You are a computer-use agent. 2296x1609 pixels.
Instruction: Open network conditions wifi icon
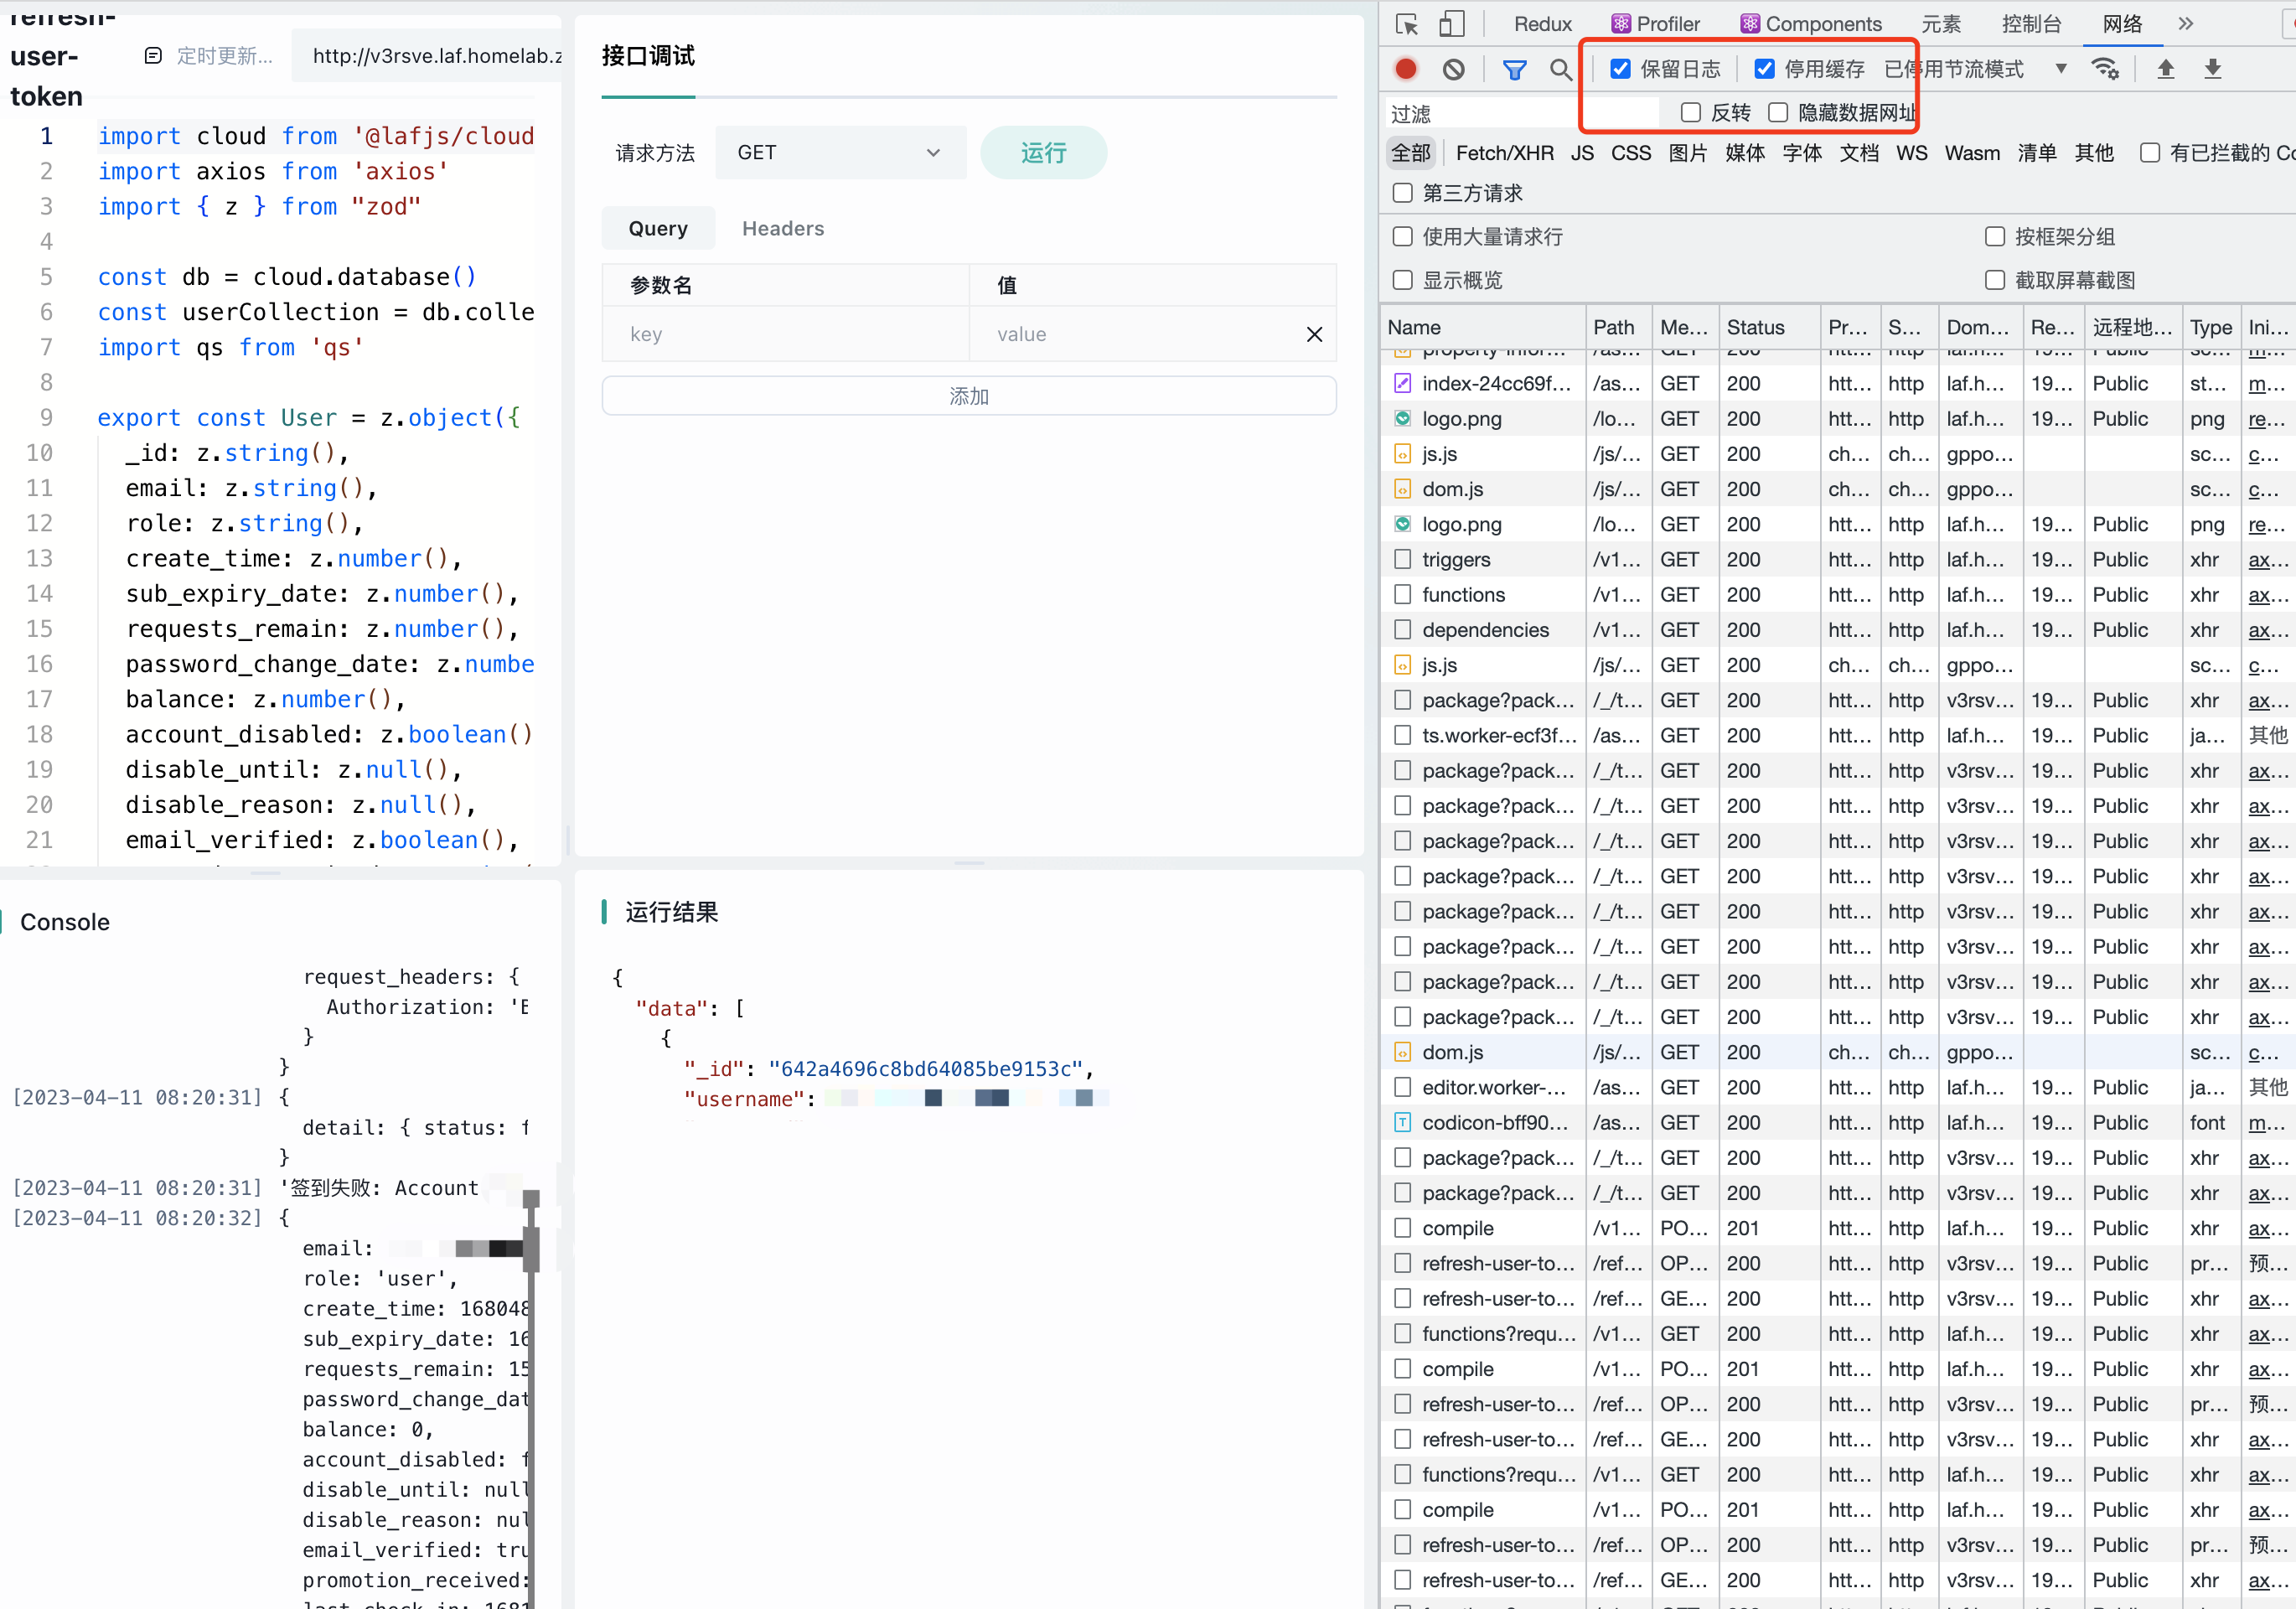tap(2104, 69)
